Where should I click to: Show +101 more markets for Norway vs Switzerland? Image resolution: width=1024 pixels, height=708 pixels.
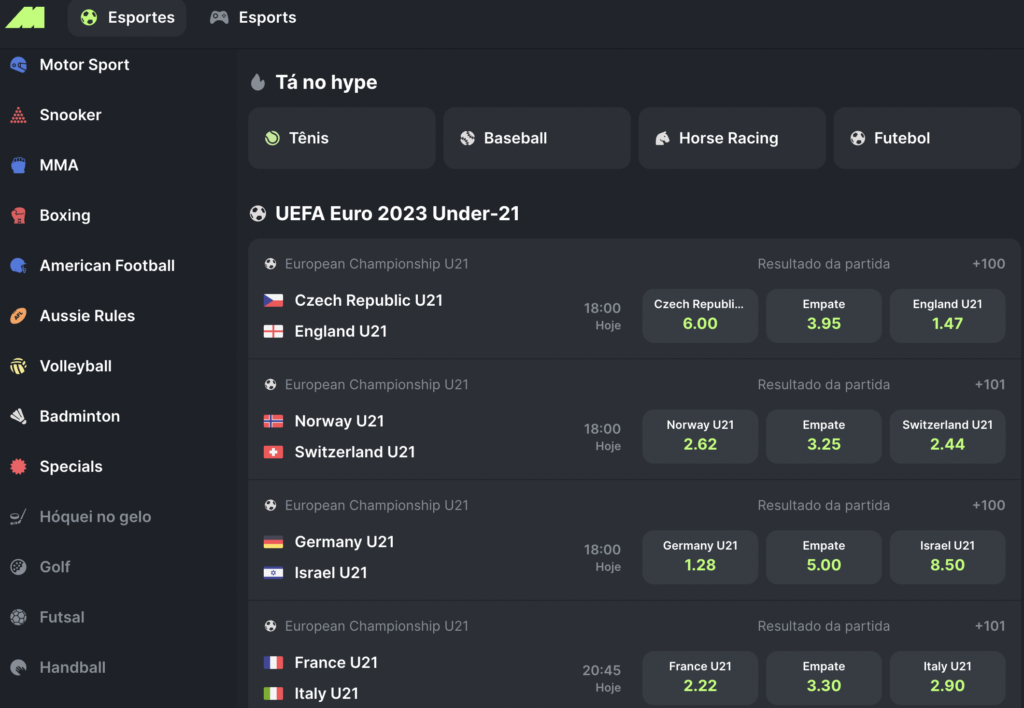988,385
